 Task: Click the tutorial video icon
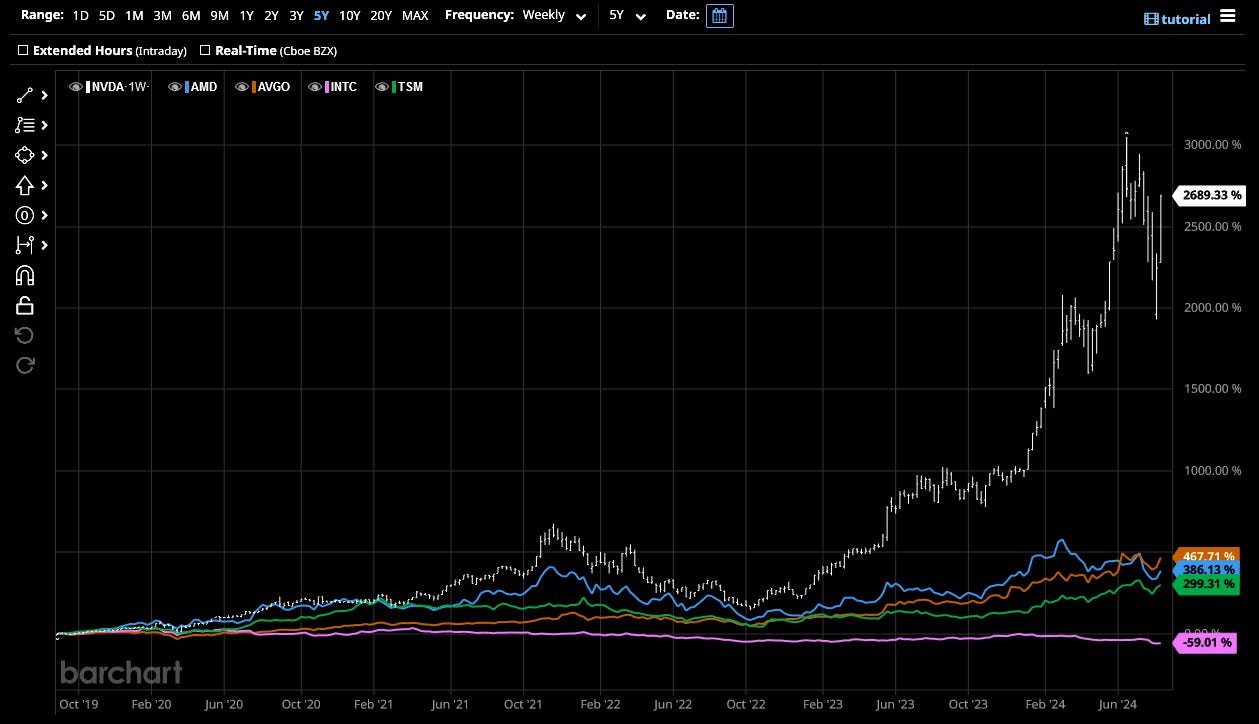tap(1151, 19)
